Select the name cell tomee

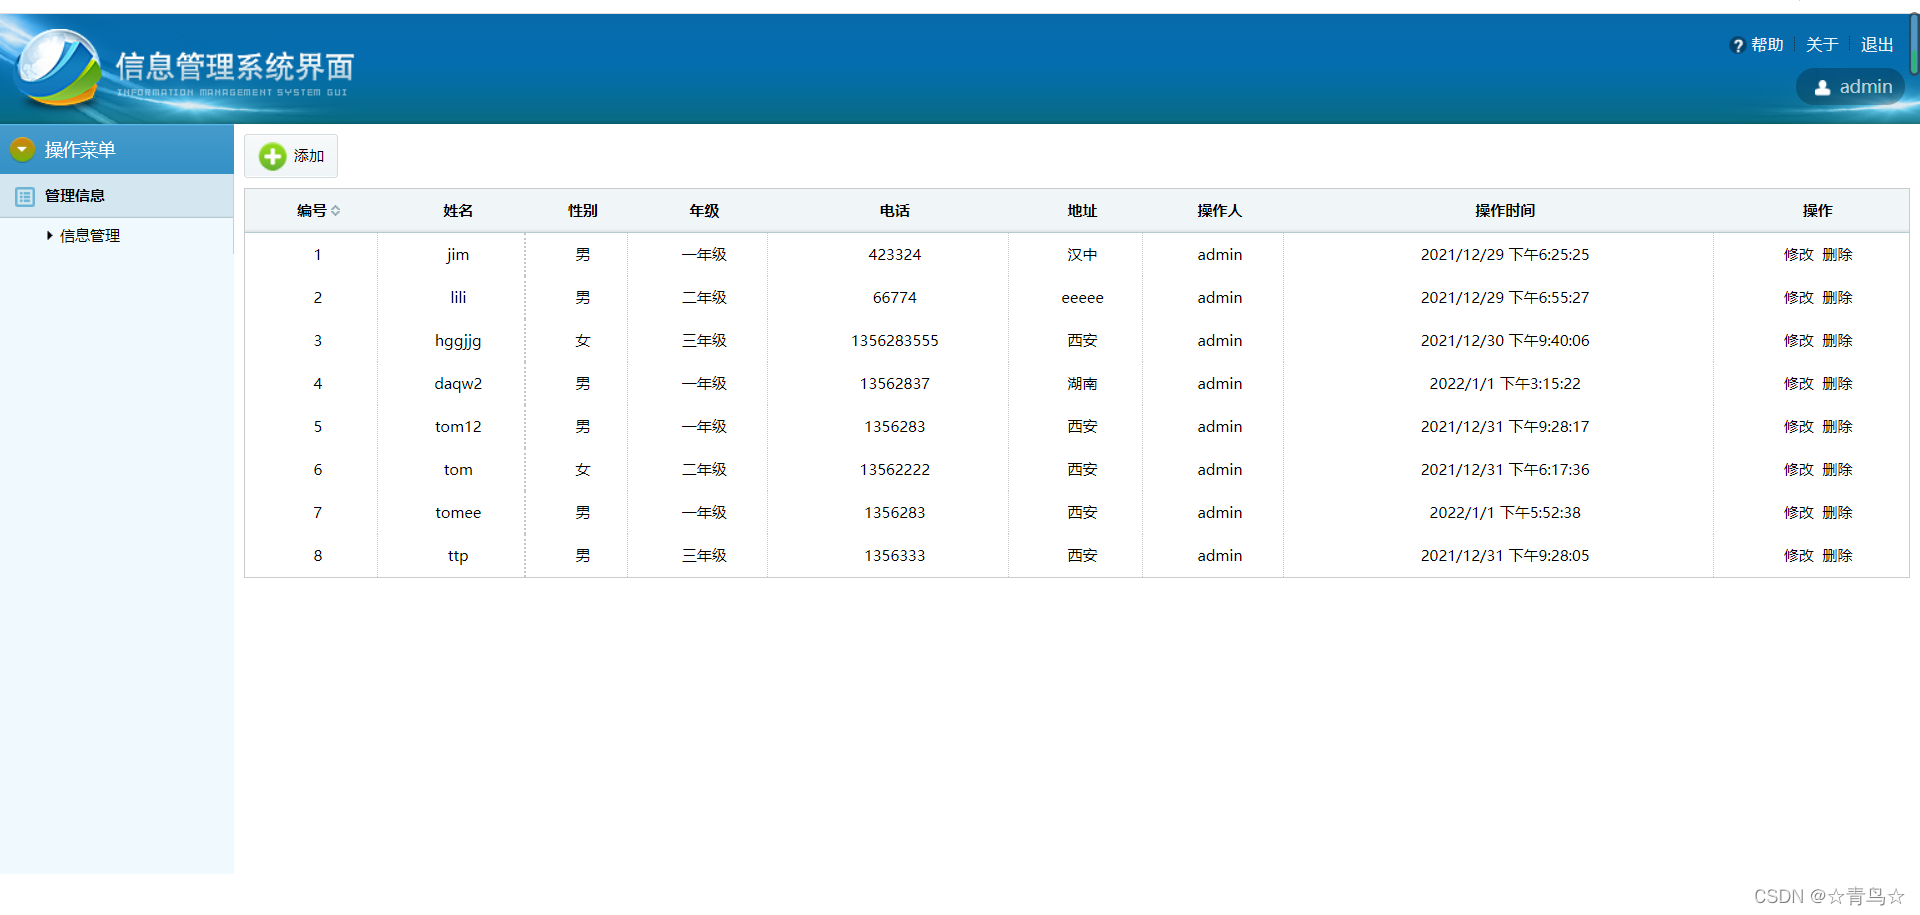(x=458, y=513)
